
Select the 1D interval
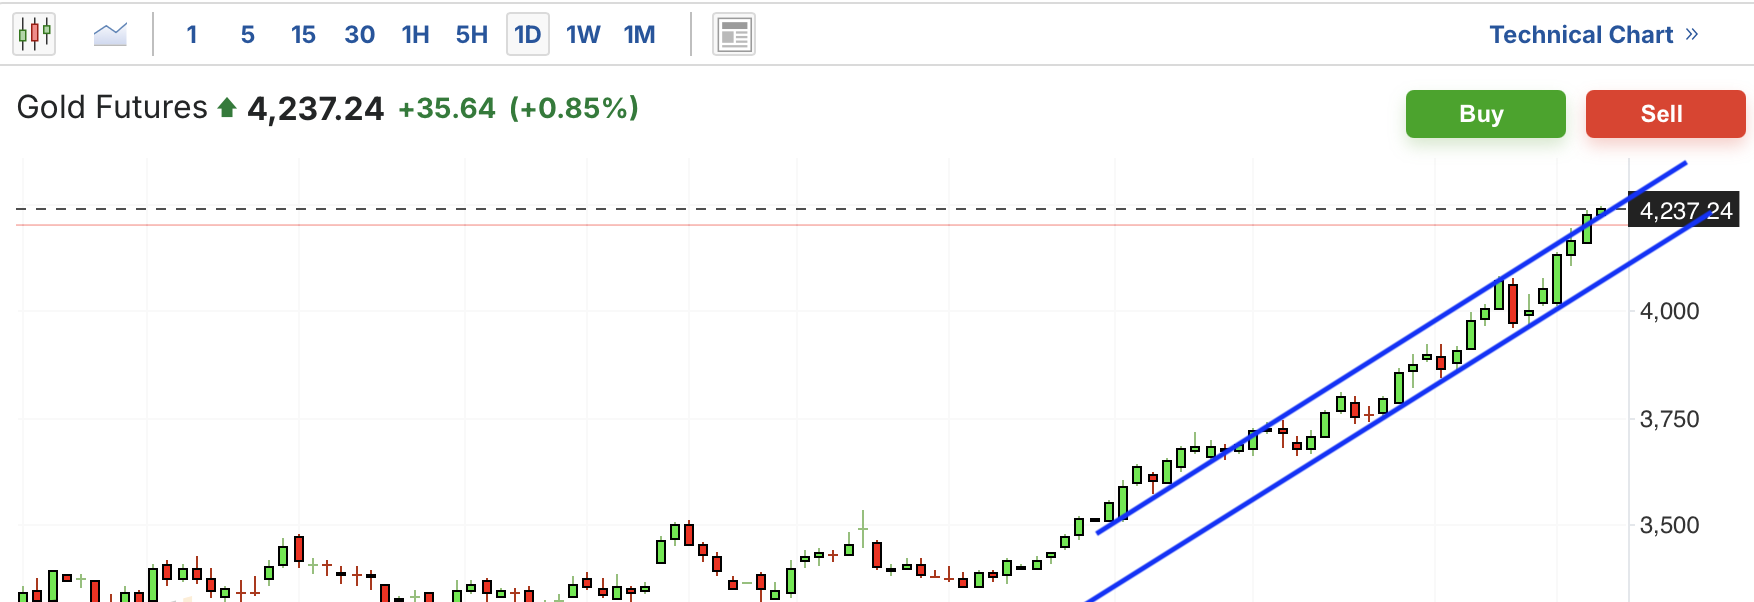pyautogui.click(x=528, y=35)
